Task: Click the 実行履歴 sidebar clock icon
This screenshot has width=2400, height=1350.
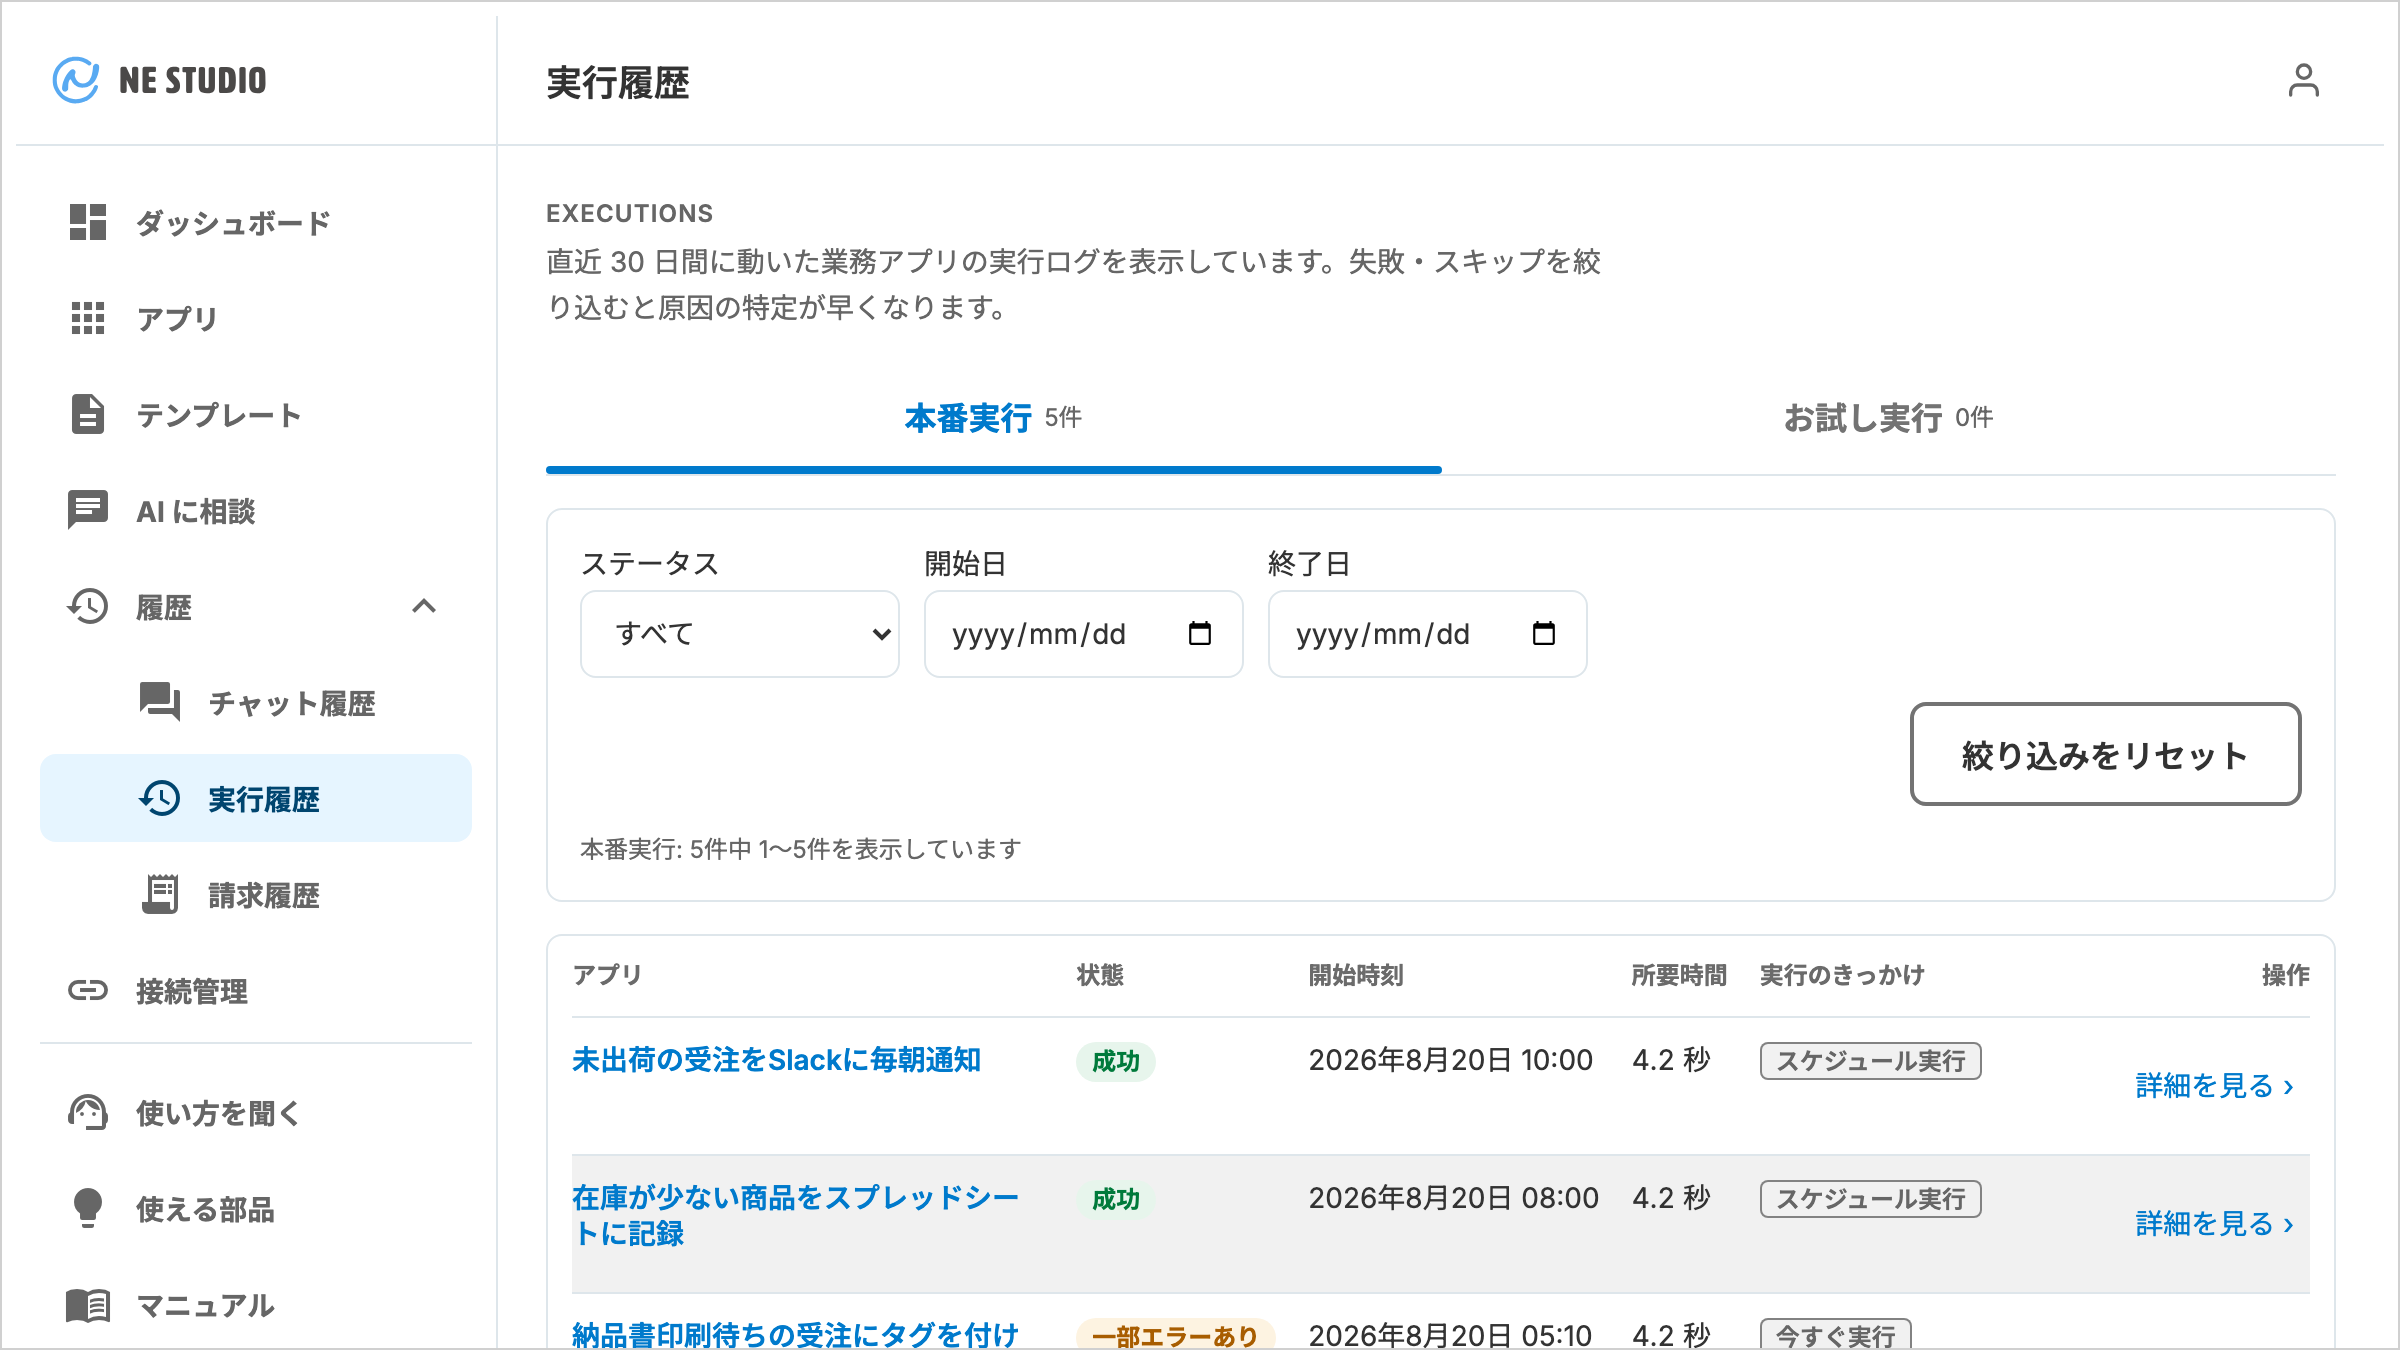Action: [x=160, y=798]
